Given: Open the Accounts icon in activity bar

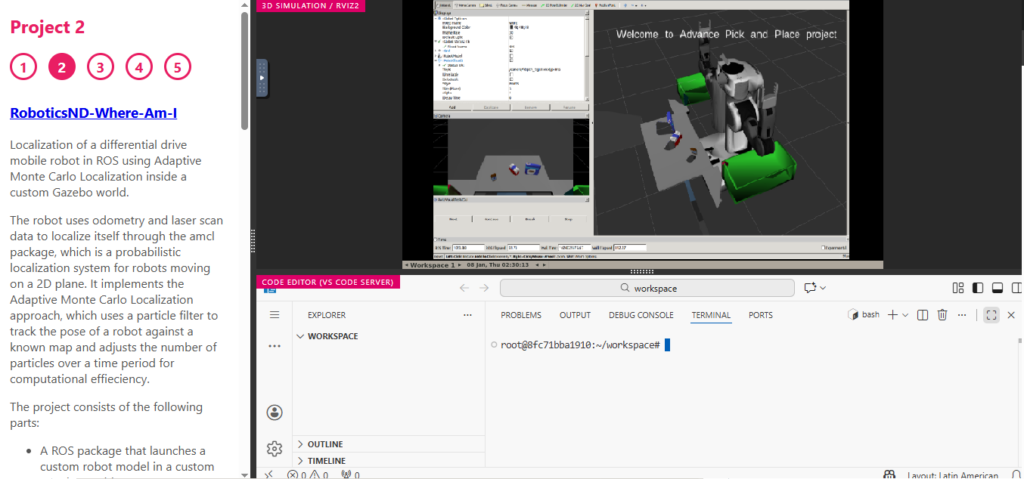Looking at the screenshot, I should (x=275, y=412).
